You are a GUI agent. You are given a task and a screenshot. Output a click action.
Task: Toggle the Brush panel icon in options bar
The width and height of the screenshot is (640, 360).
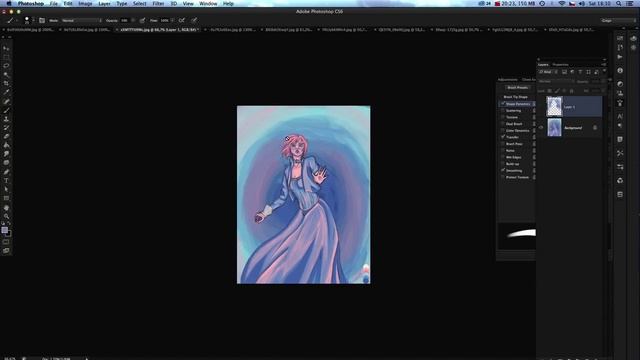click(42, 20)
